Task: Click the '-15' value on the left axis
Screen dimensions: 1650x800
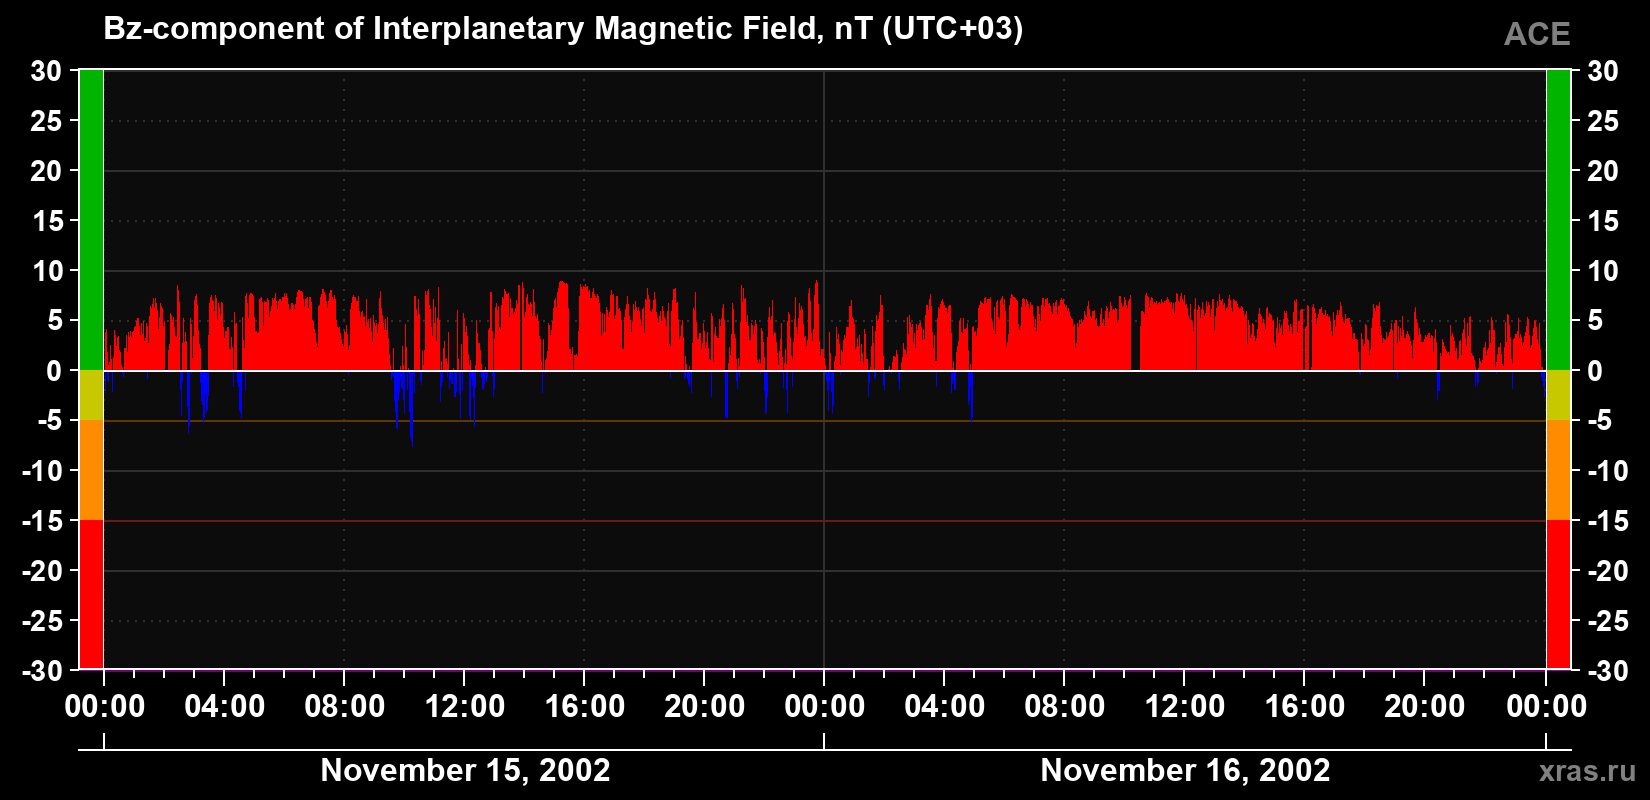Action: [x=42, y=521]
